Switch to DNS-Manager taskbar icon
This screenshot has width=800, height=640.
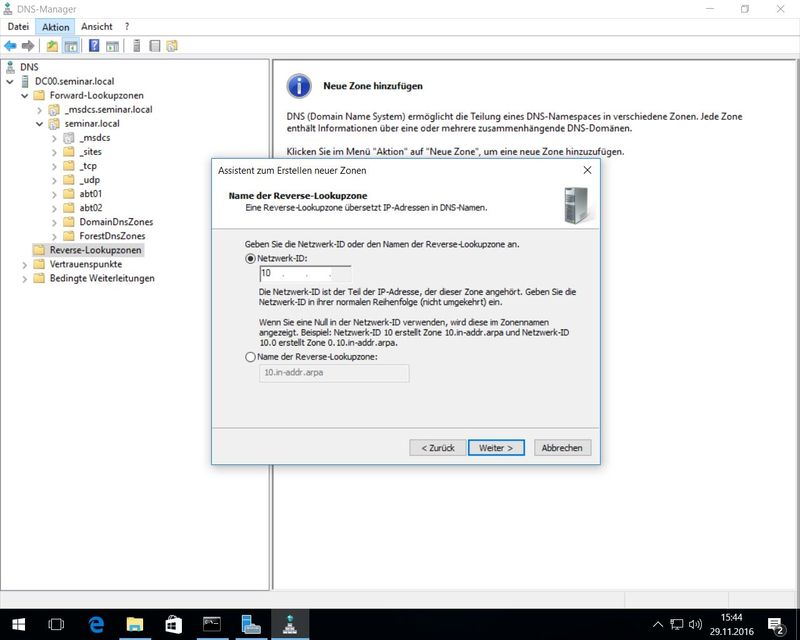[x=290, y=624]
